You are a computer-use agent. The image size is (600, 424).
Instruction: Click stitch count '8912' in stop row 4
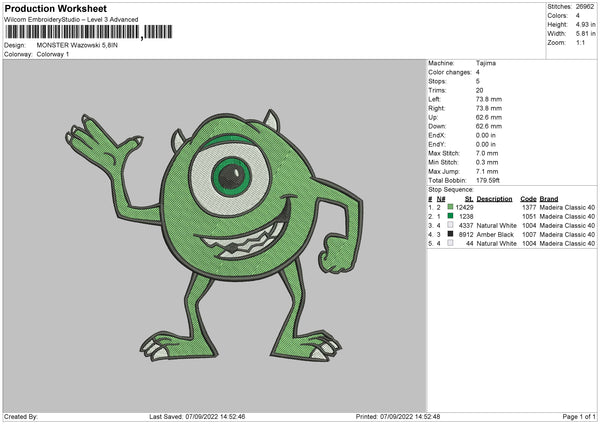(466, 234)
